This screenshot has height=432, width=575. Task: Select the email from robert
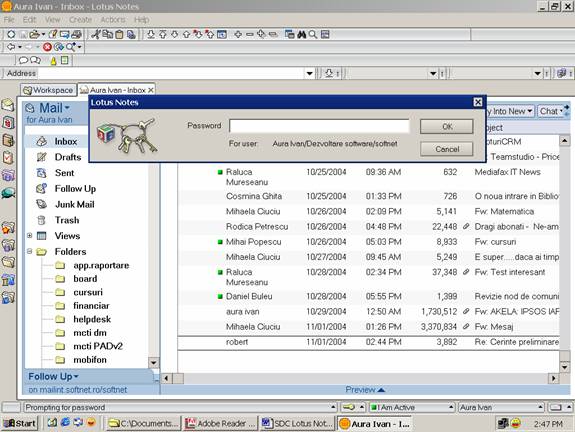(369, 342)
